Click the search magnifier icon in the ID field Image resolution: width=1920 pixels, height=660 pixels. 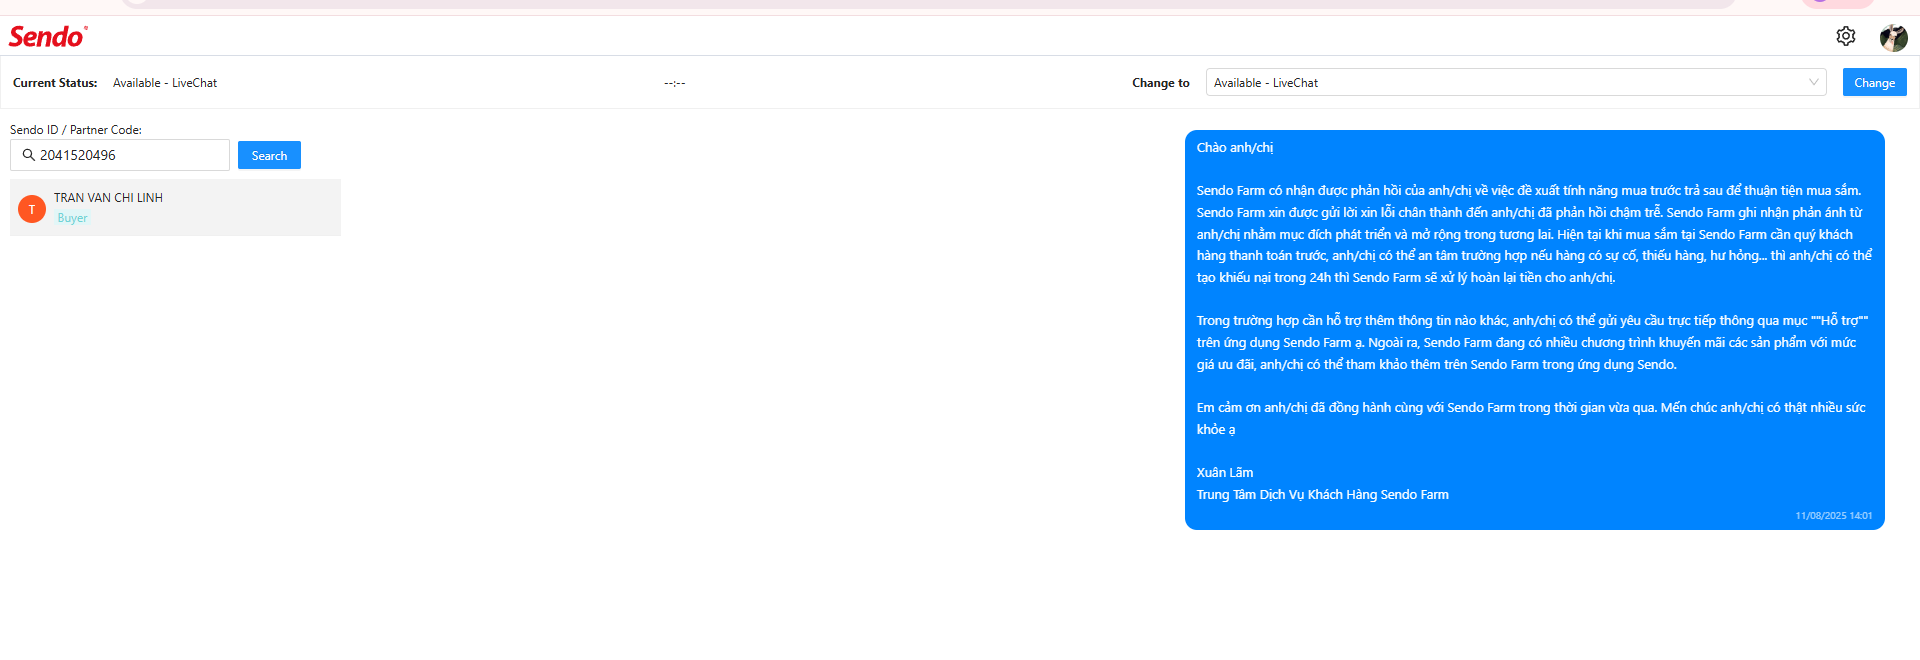coord(29,155)
